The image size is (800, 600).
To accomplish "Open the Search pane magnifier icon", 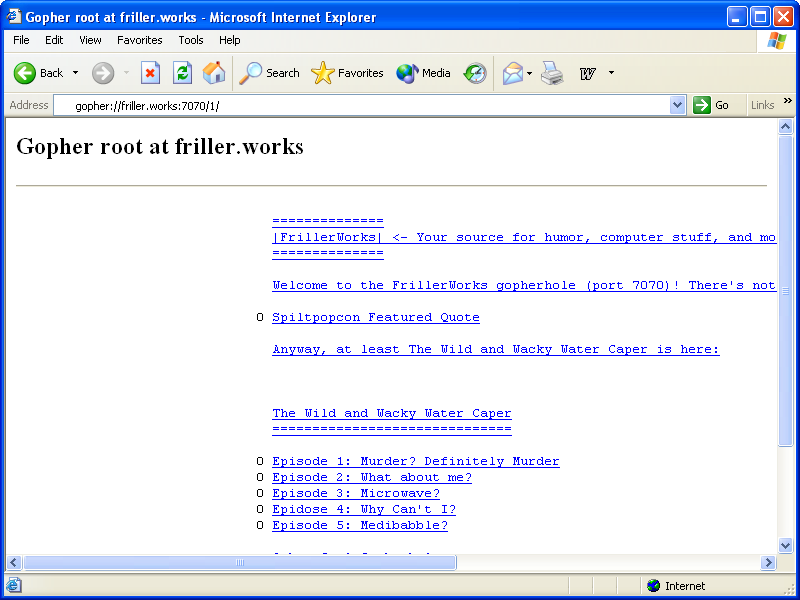I will click(x=269, y=73).
